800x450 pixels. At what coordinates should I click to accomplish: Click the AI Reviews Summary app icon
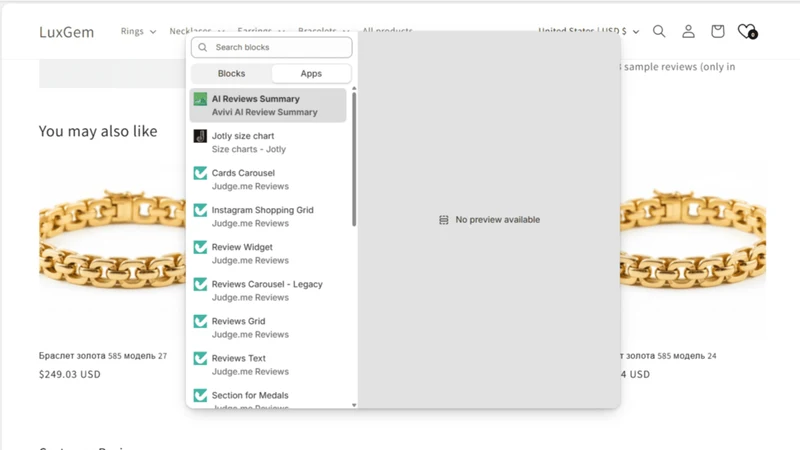[x=201, y=99]
